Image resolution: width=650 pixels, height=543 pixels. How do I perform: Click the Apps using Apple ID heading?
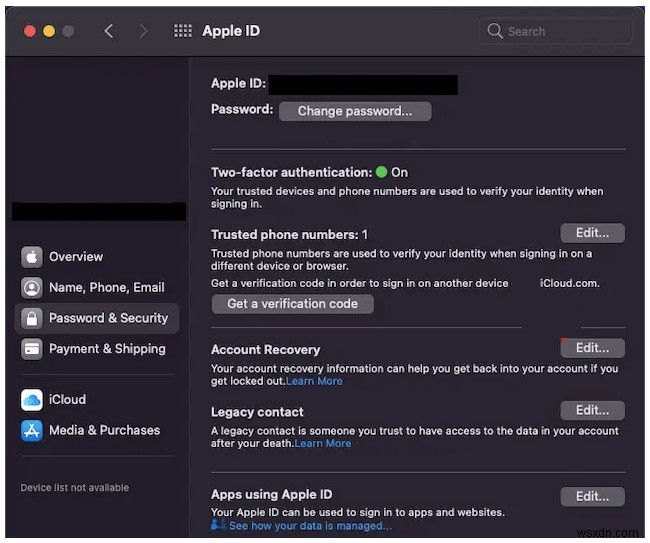click(x=272, y=495)
